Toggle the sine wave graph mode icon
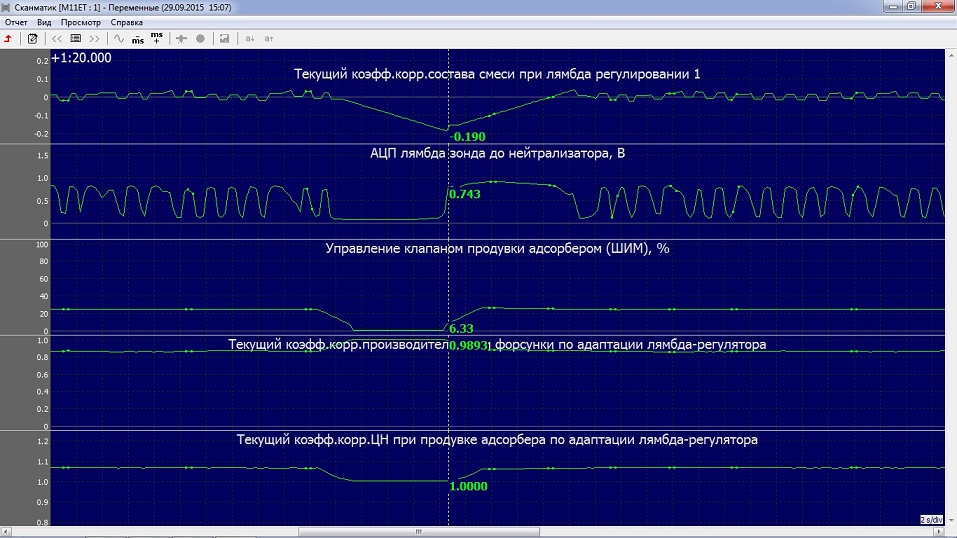Viewport: 957px width, 538px height. pos(119,38)
